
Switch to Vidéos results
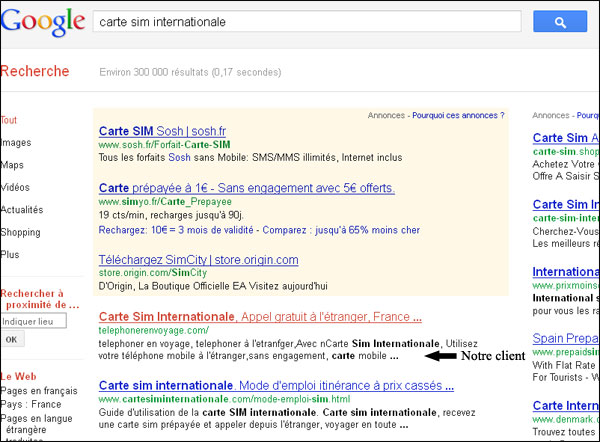[x=15, y=188]
